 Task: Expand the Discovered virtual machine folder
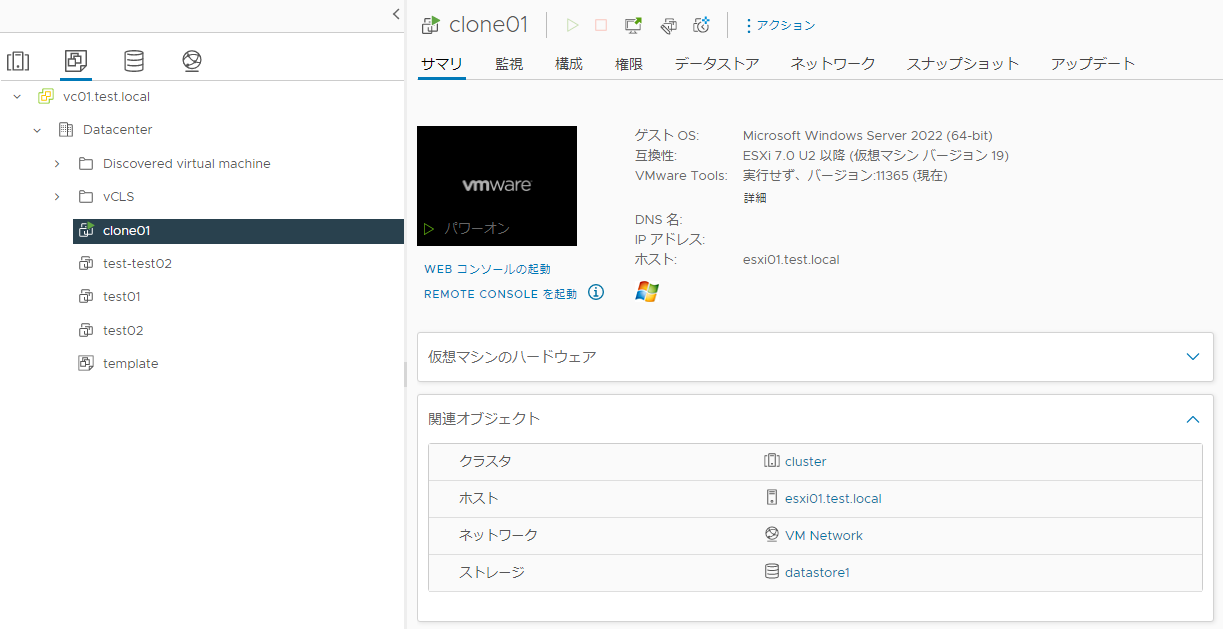57,164
